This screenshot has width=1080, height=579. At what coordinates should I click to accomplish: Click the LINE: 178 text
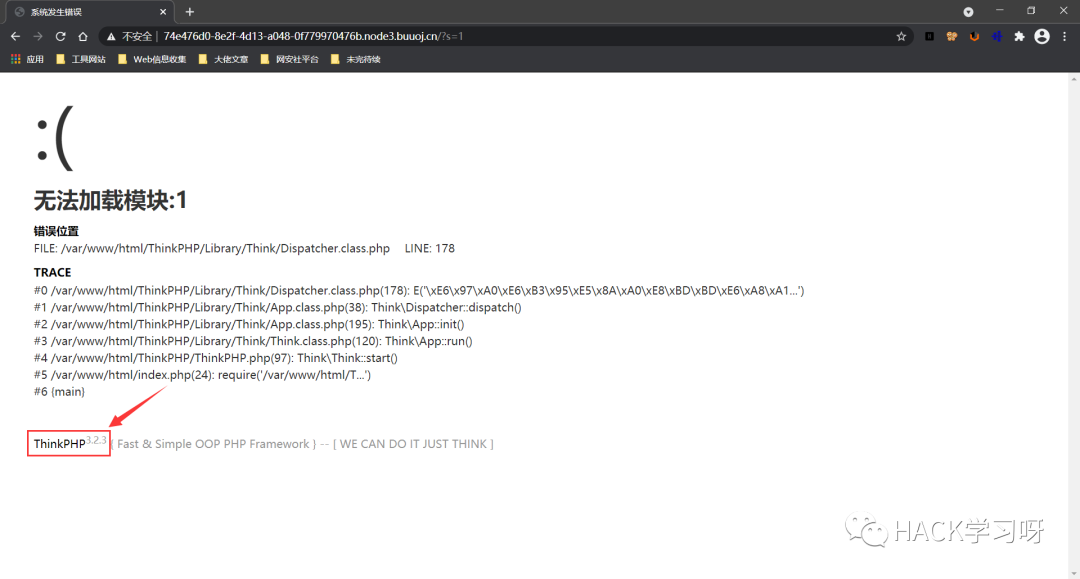coord(430,249)
